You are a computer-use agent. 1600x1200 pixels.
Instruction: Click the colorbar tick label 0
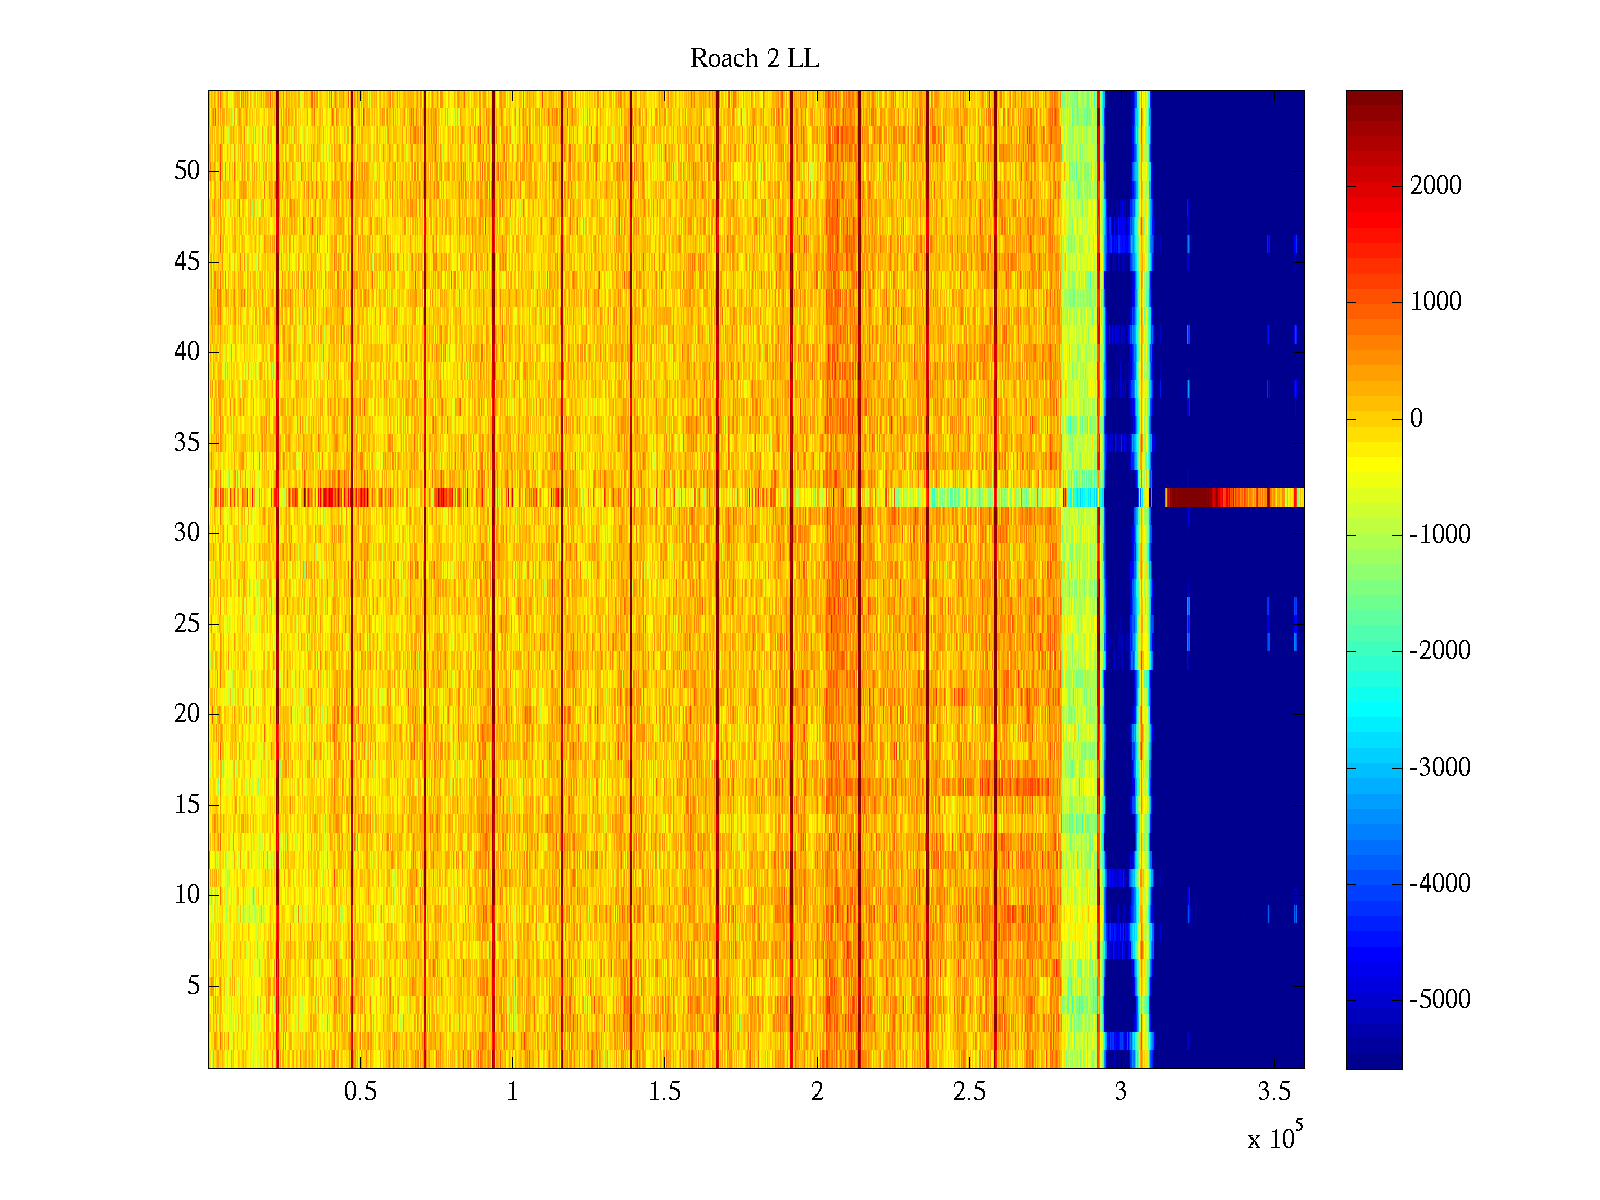[x=1416, y=418]
